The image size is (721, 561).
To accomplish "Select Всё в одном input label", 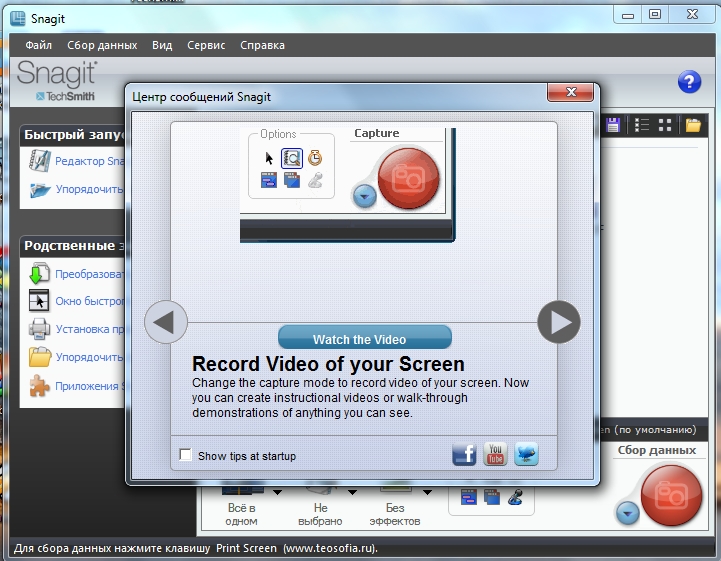I will [x=241, y=515].
